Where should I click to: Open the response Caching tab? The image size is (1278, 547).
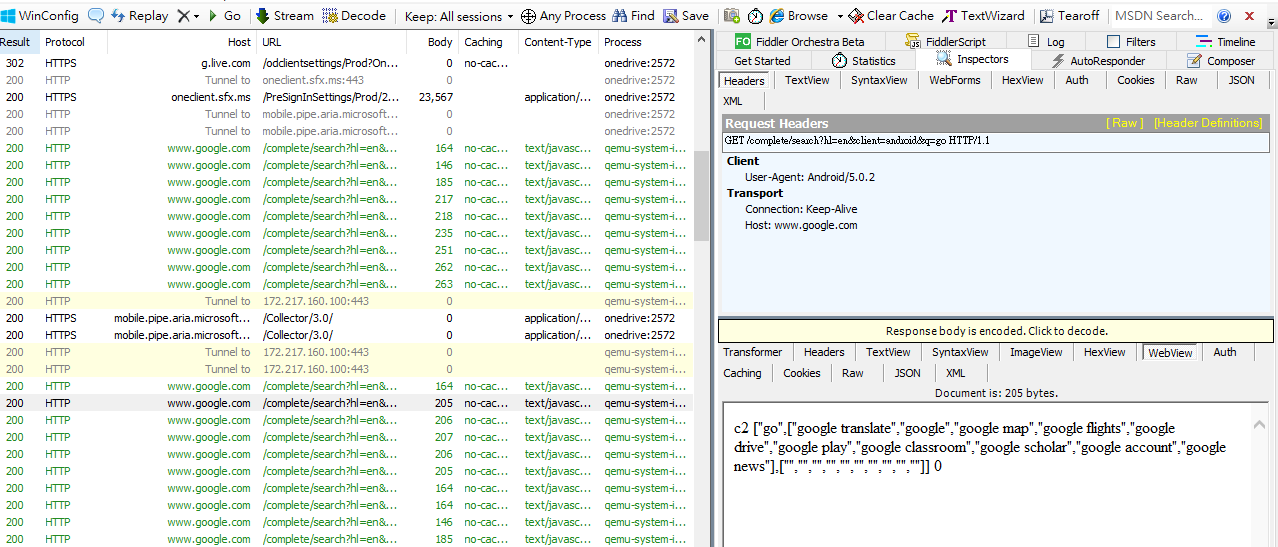click(x=743, y=373)
